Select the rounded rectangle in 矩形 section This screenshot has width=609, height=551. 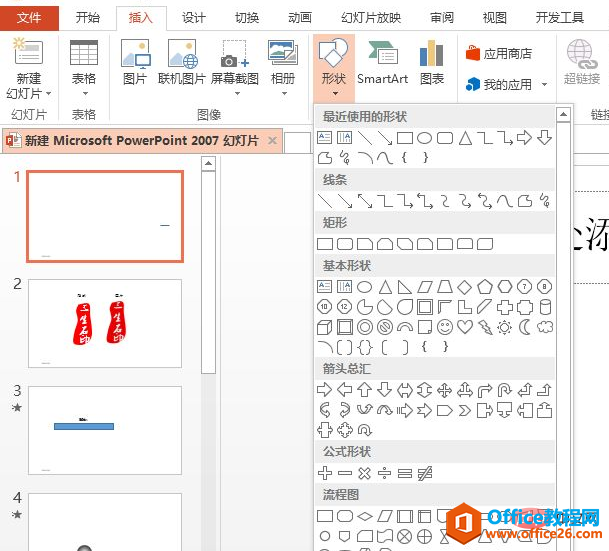point(345,244)
